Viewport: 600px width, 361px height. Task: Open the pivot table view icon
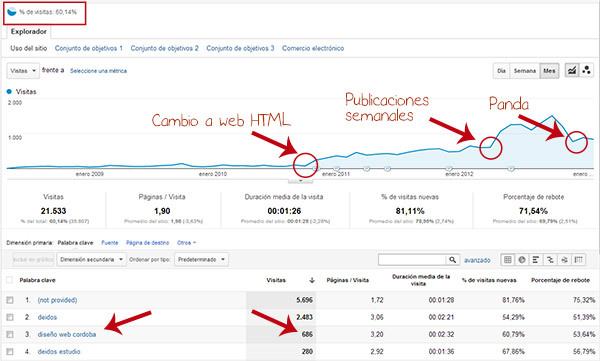(x=579, y=260)
